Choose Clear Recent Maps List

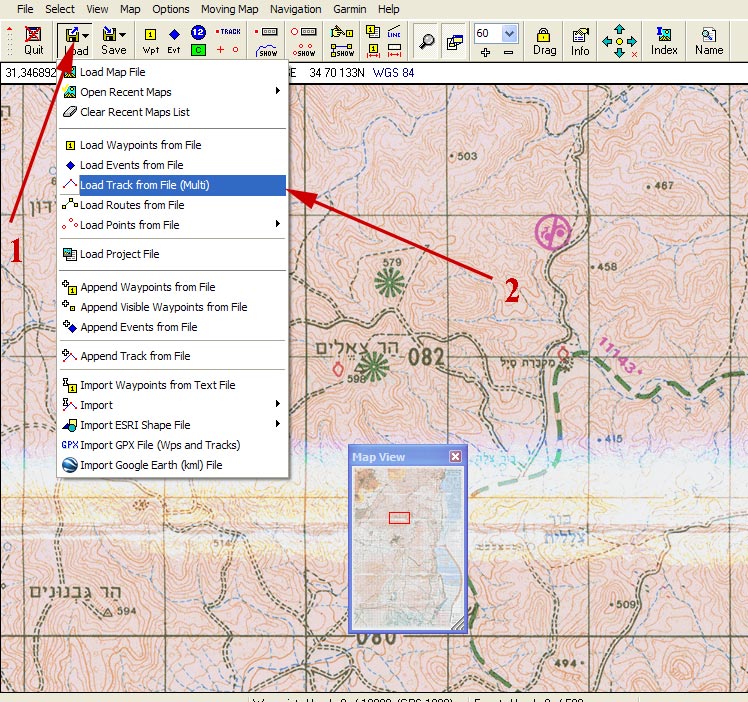173,112
